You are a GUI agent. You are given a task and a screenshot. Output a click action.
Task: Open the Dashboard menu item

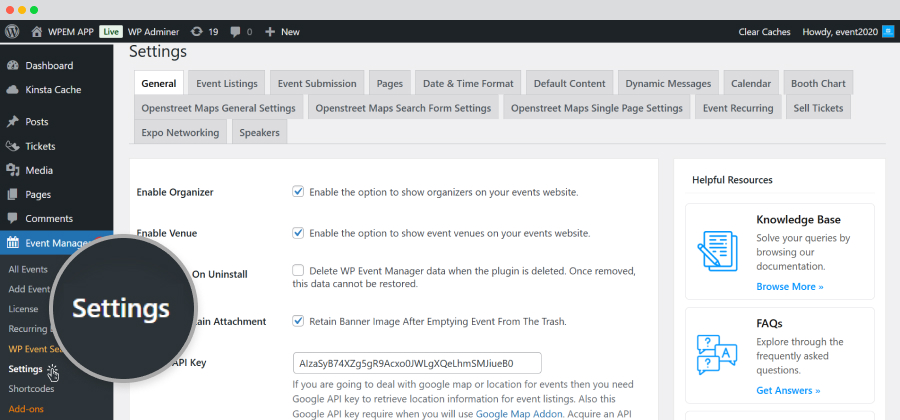[49, 65]
